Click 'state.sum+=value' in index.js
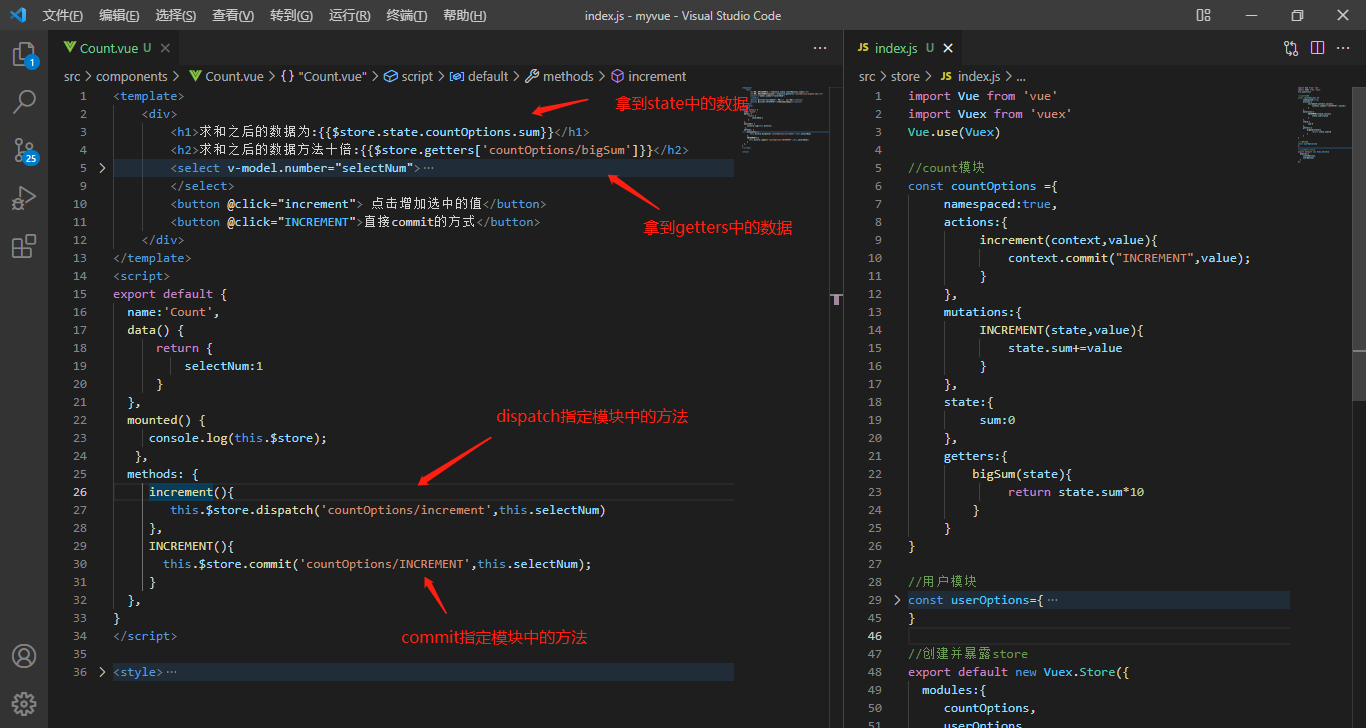 [x=1065, y=348]
